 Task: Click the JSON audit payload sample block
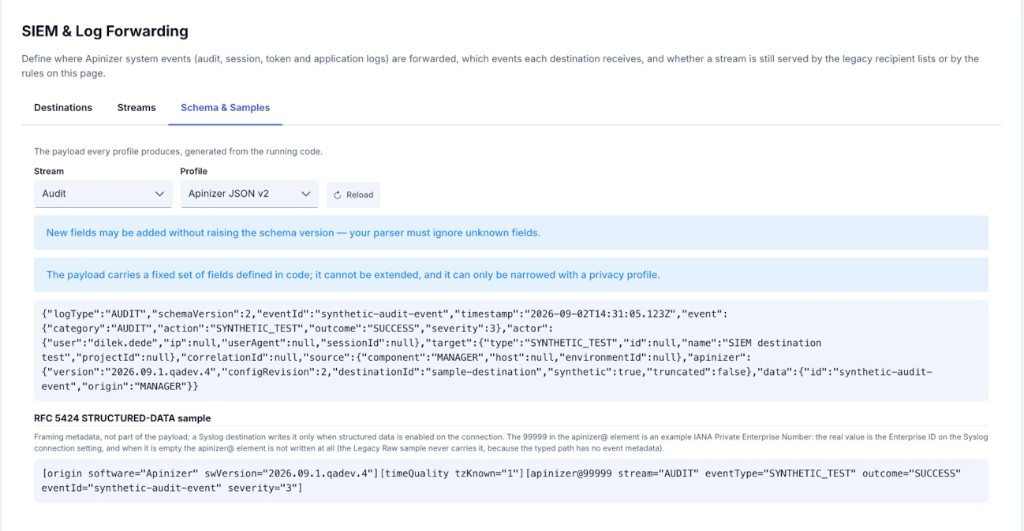coord(511,350)
